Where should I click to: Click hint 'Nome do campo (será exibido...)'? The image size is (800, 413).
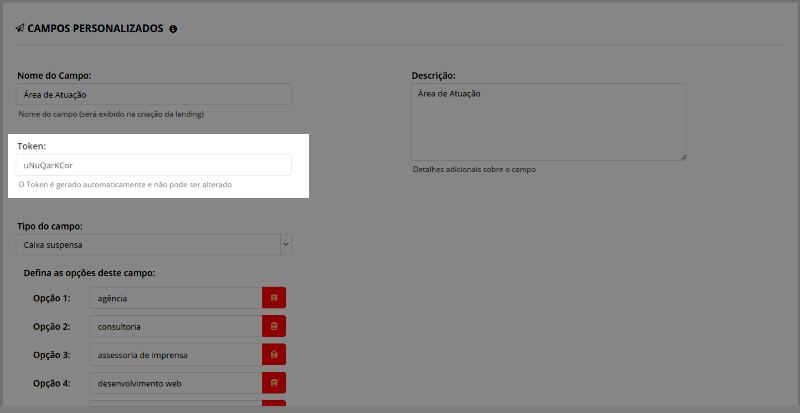tap(111, 114)
